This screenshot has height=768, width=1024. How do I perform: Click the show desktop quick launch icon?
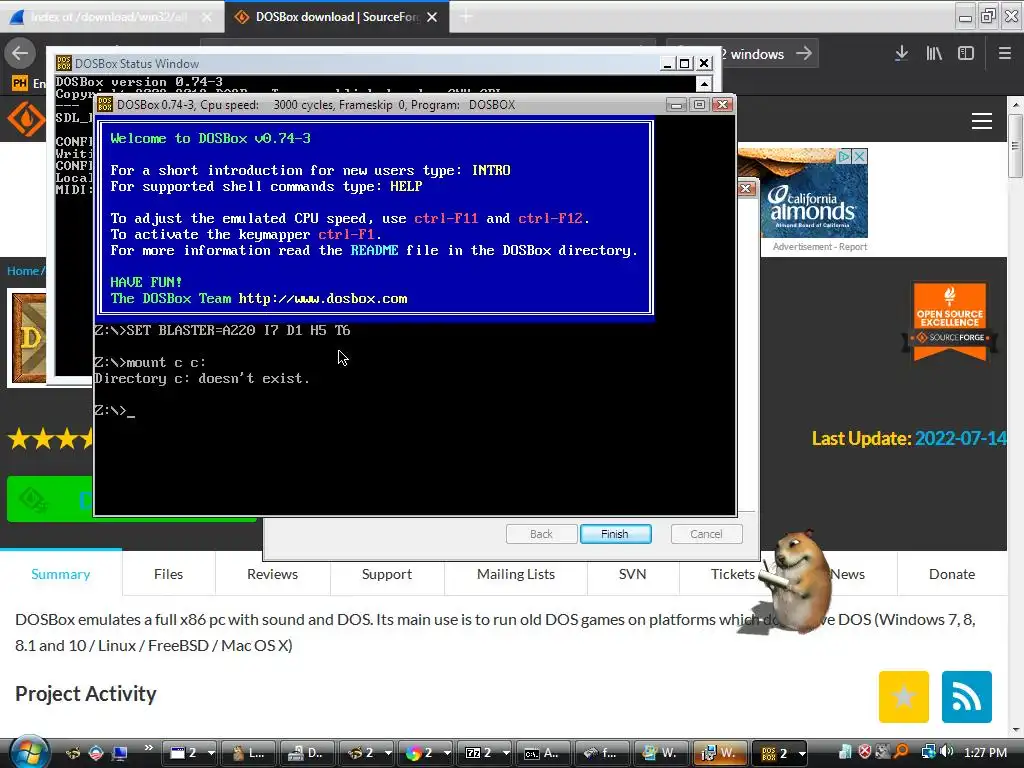[120, 753]
